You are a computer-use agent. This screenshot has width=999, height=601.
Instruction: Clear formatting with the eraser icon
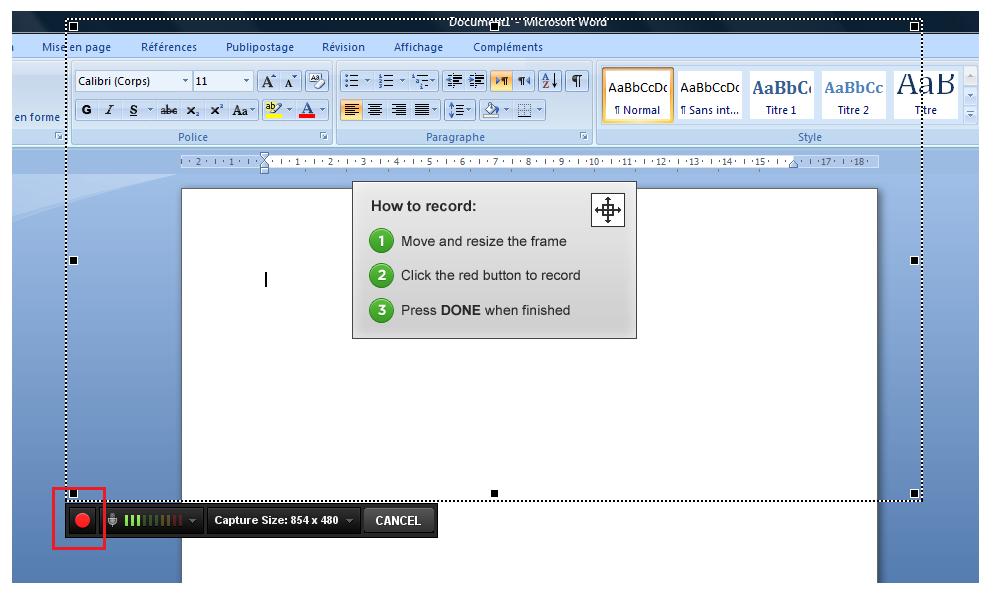(x=317, y=81)
